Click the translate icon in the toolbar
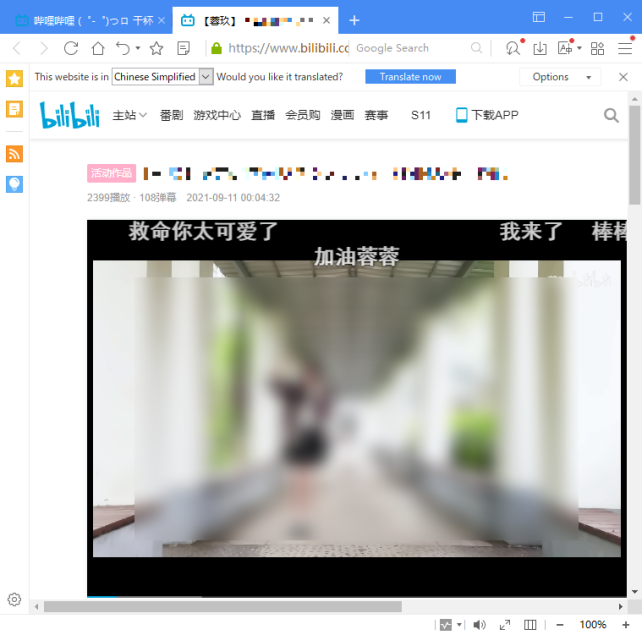 (565, 47)
